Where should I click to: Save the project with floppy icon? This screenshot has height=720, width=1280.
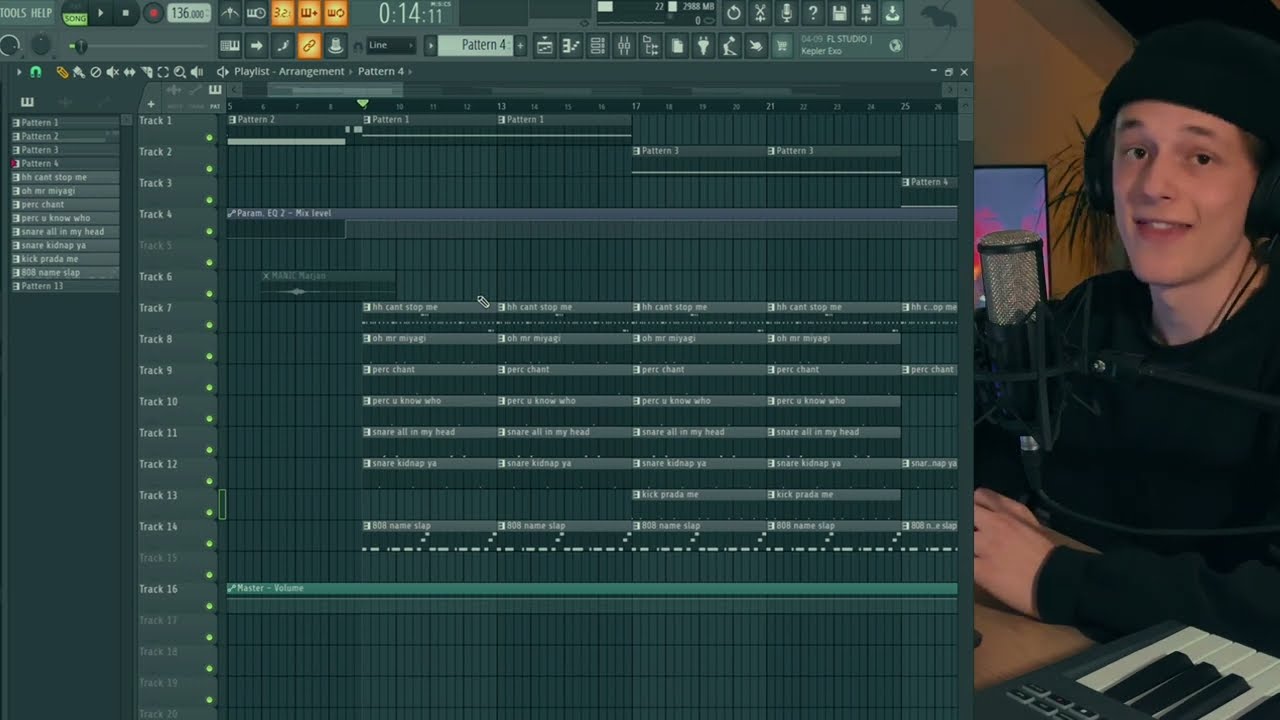click(839, 13)
